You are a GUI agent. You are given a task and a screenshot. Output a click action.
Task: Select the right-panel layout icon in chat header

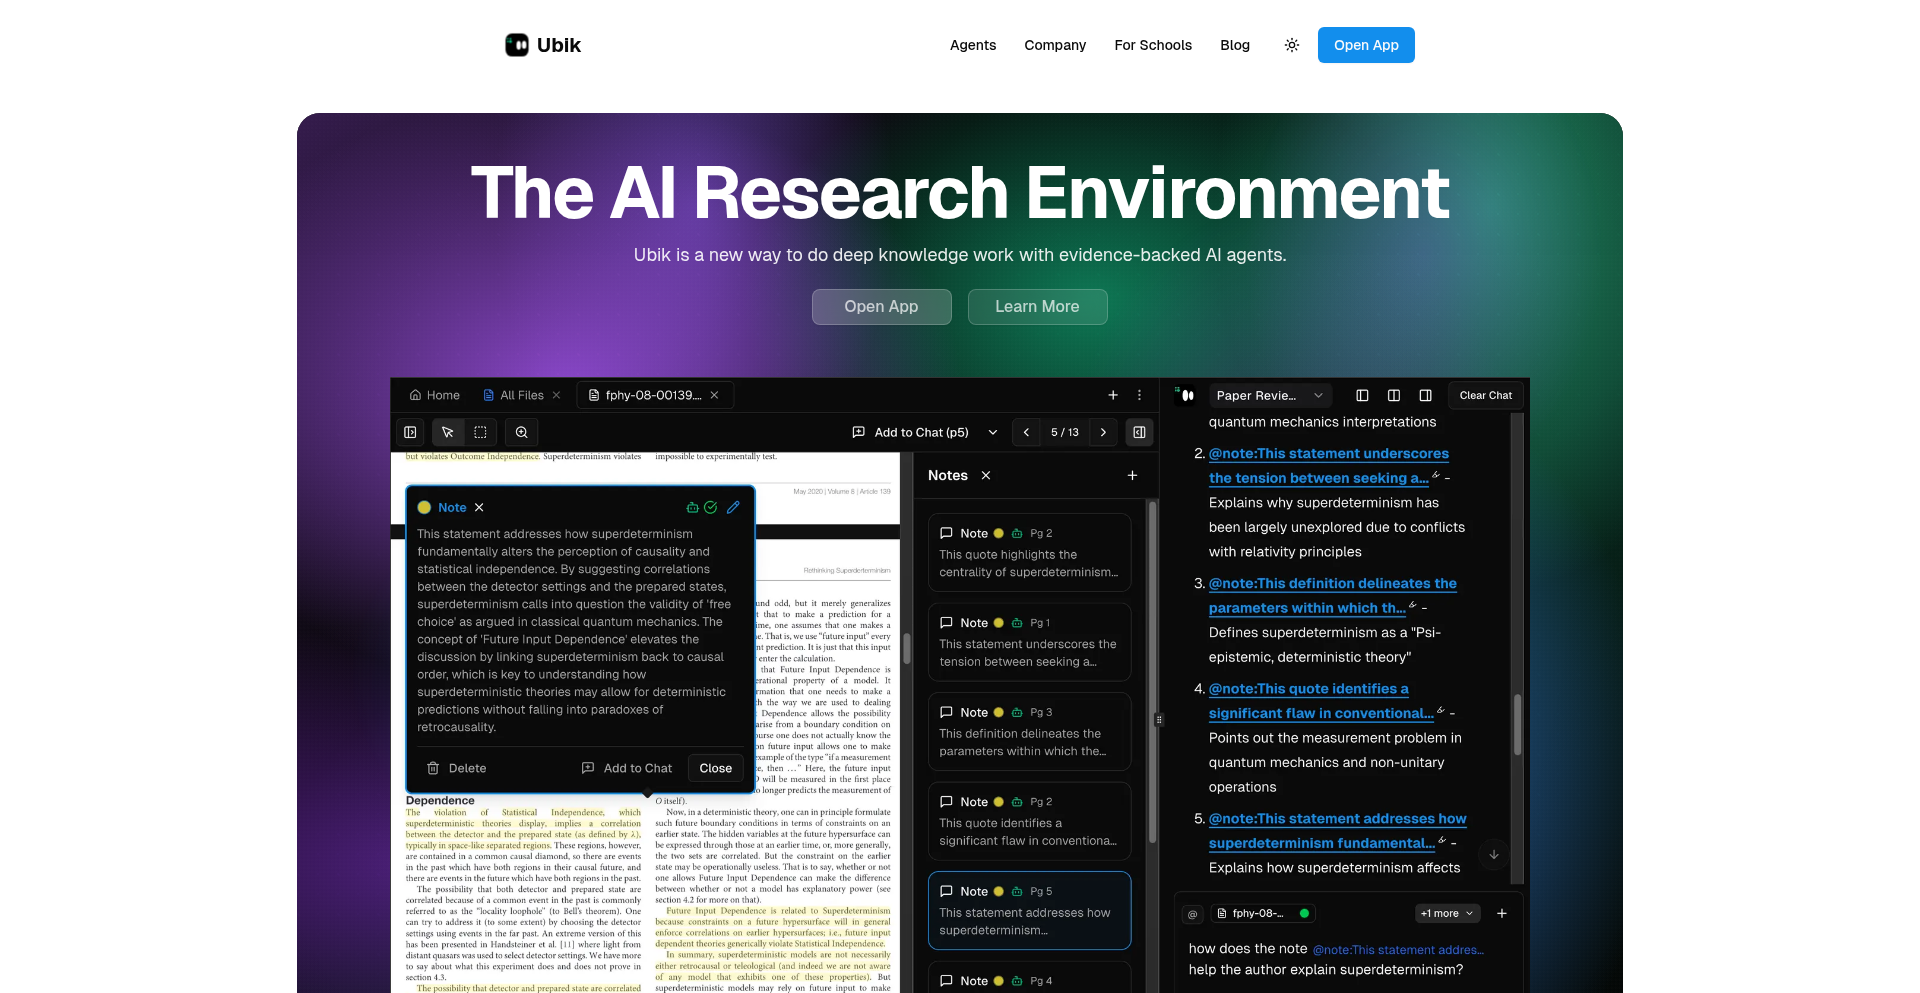click(1426, 395)
